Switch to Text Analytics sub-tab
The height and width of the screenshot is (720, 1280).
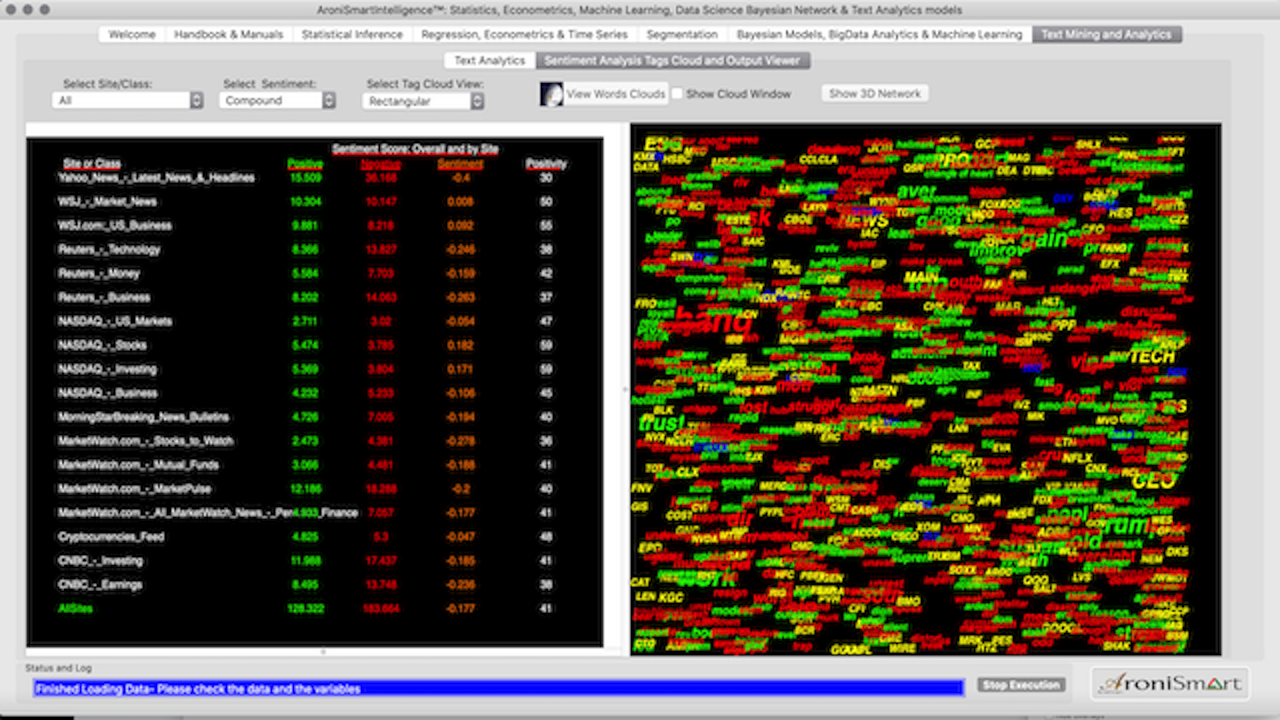[489, 60]
